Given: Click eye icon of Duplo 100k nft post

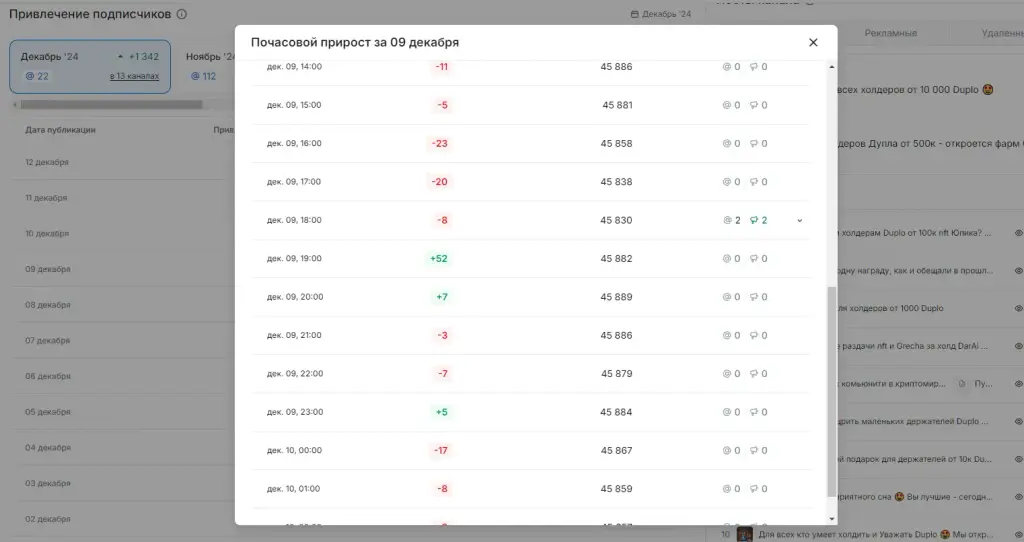Looking at the screenshot, I should tap(1018, 233).
